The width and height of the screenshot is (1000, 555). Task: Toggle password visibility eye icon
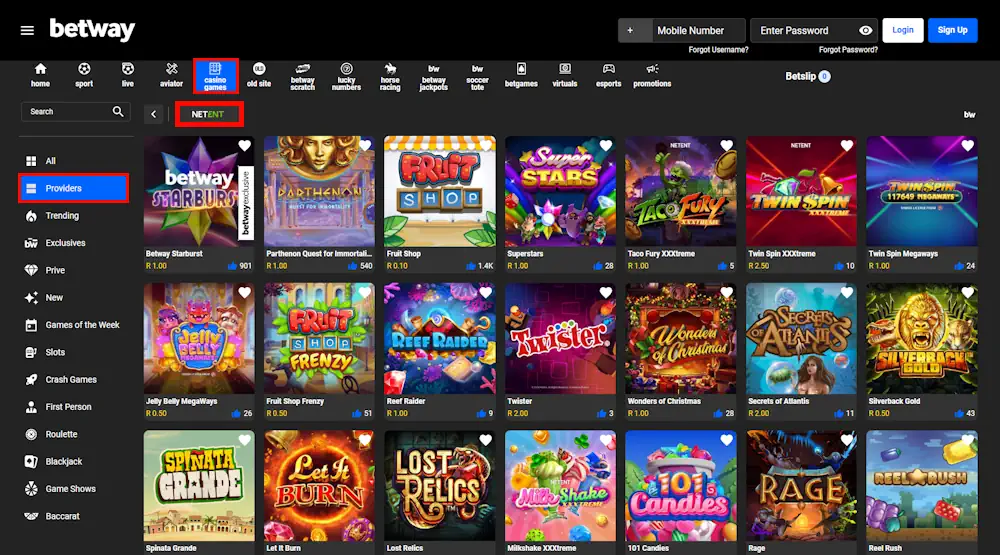[x=865, y=31]
